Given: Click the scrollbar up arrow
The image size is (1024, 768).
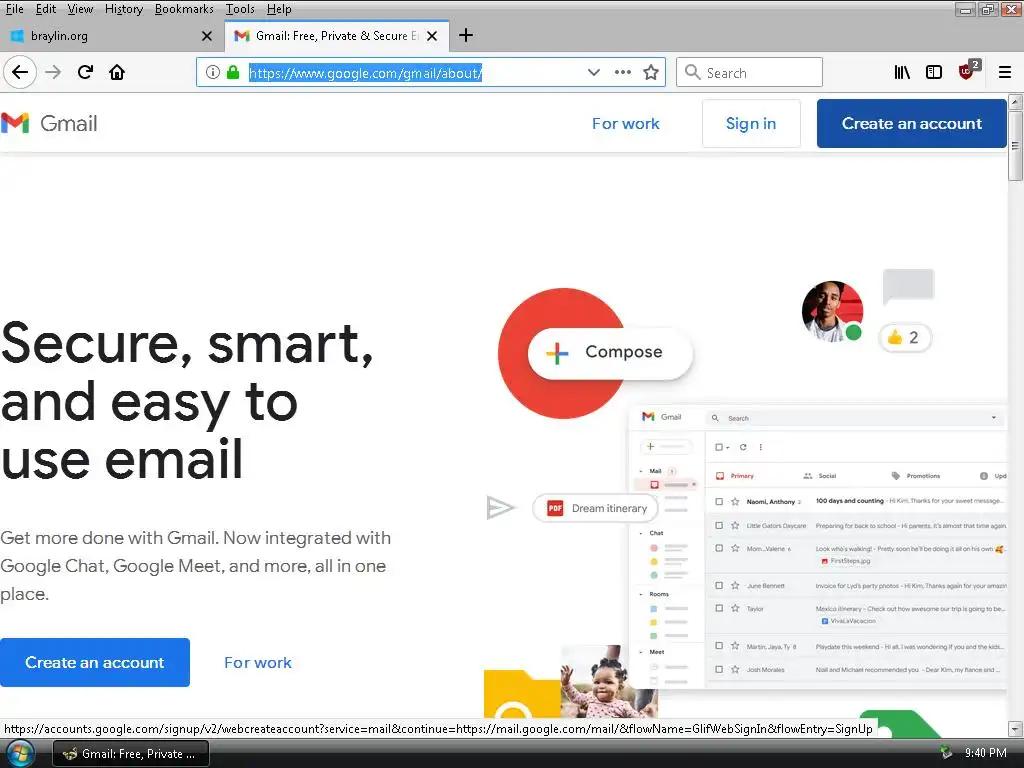Looking at the screenshot, I should pos(1015,102).
